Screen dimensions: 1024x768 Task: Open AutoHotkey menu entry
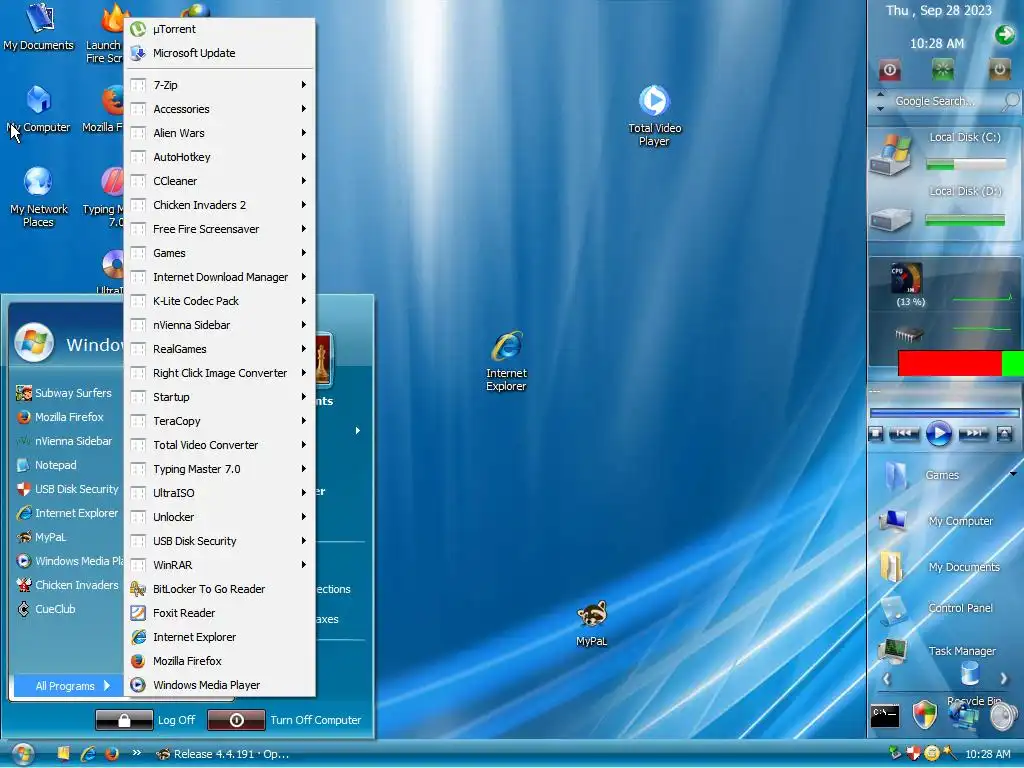(219, 157)
